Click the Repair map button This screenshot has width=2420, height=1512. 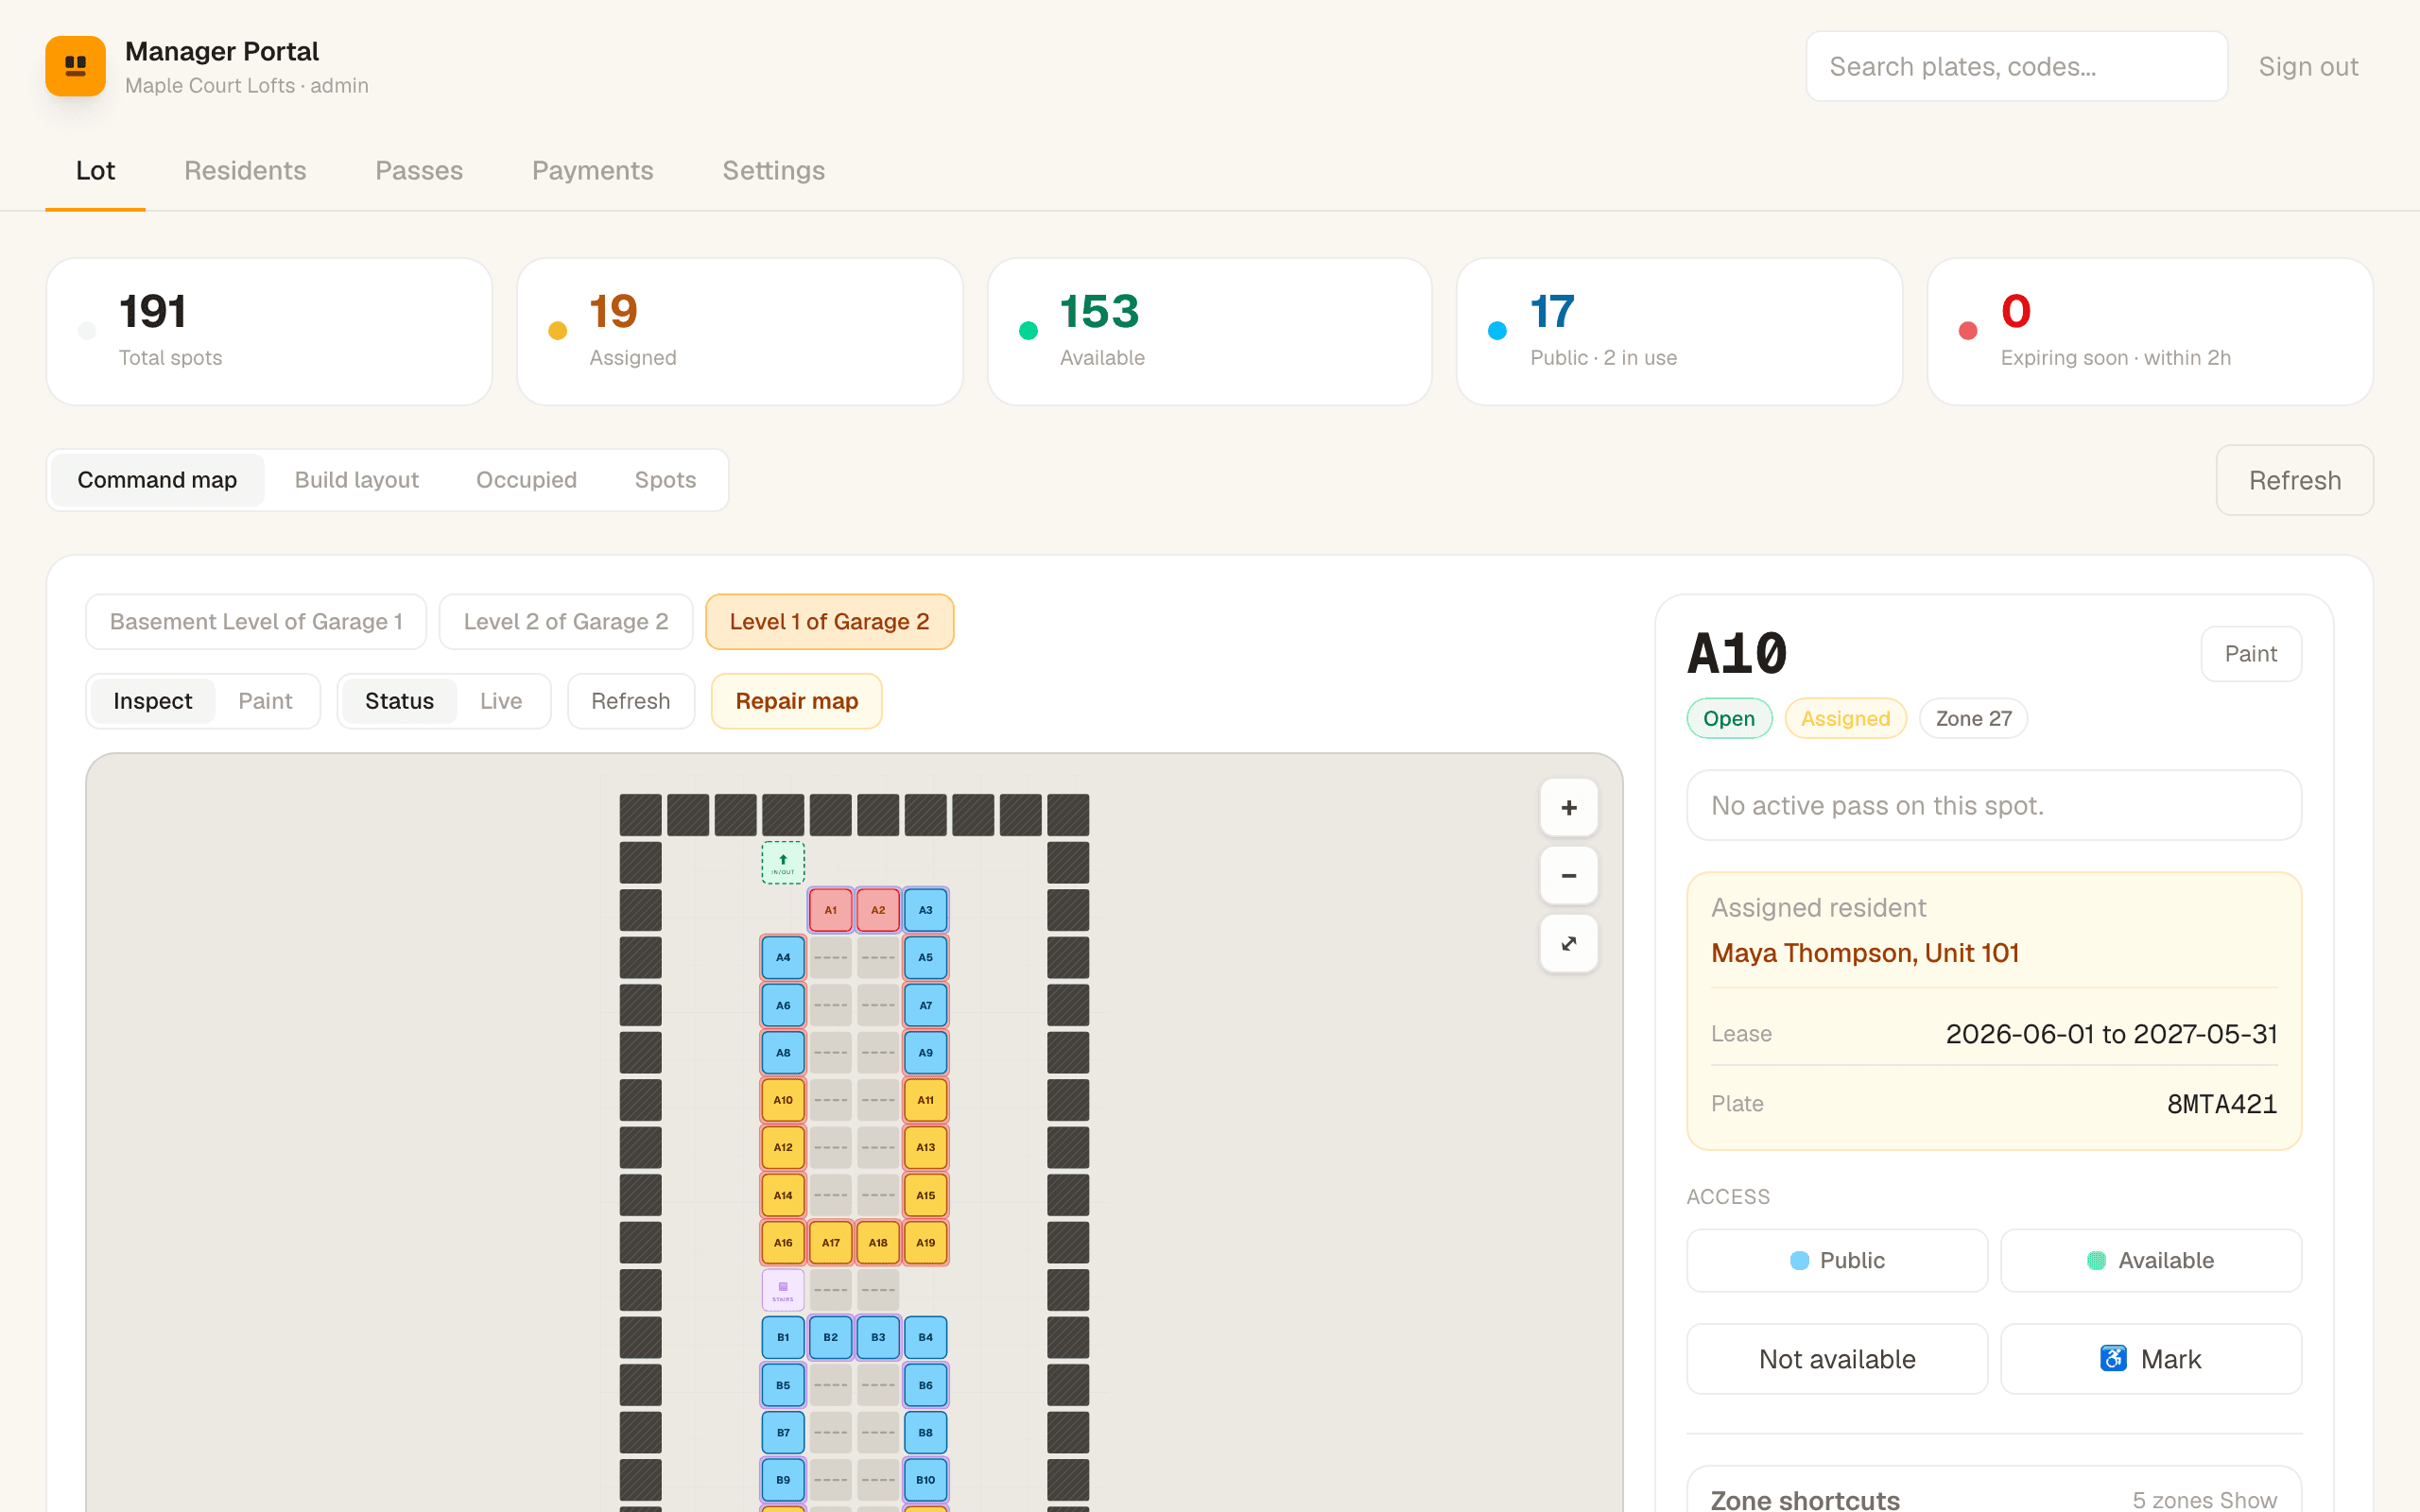coord(797,701)
